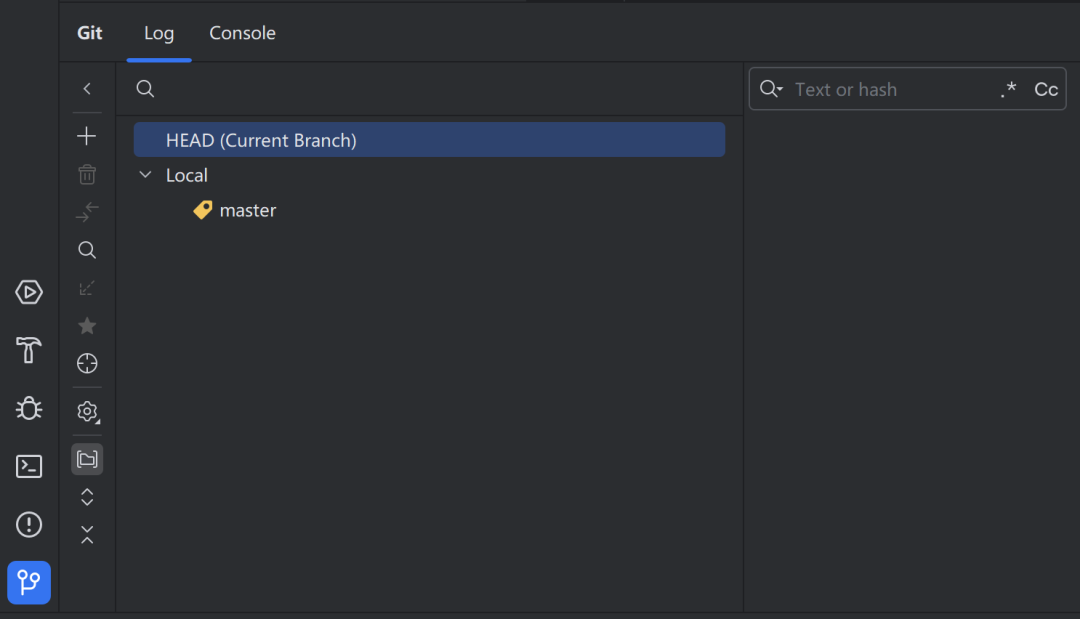Hide the branches pane with the left chevron
1080x619 pixels.
click(87, 89)
